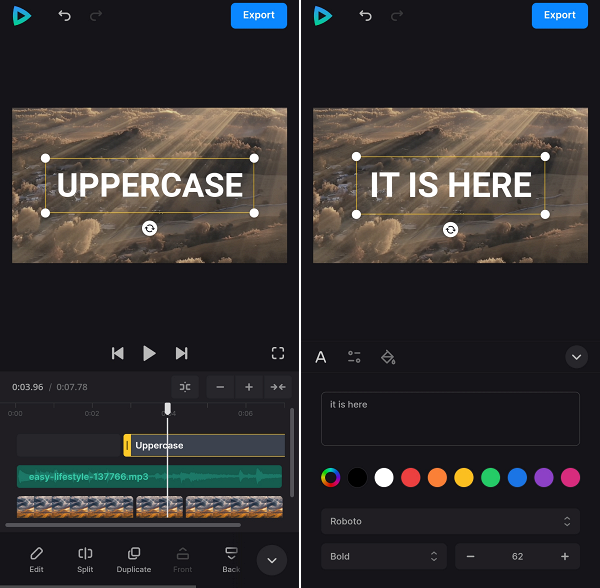Click the 'it is here' text input box
This screenshot has width=600, height=588.
point(450,419)
